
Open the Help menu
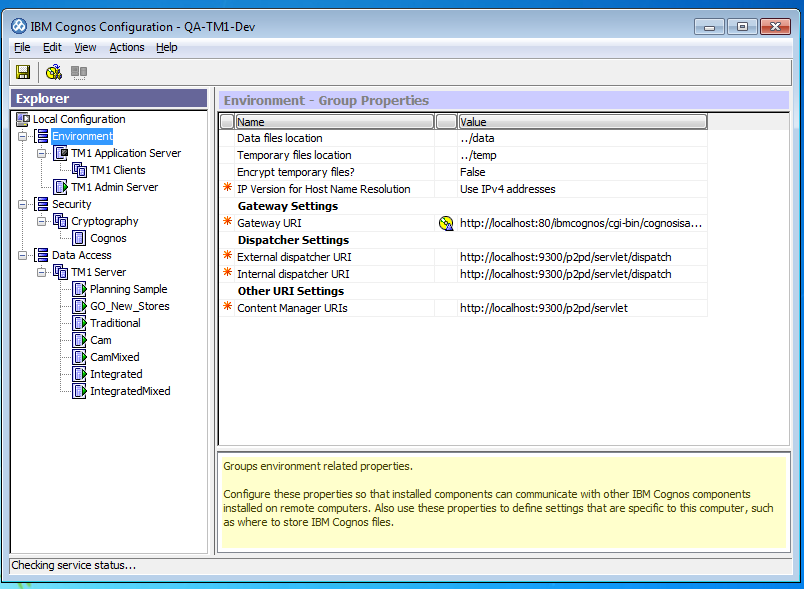click(167, 47)
